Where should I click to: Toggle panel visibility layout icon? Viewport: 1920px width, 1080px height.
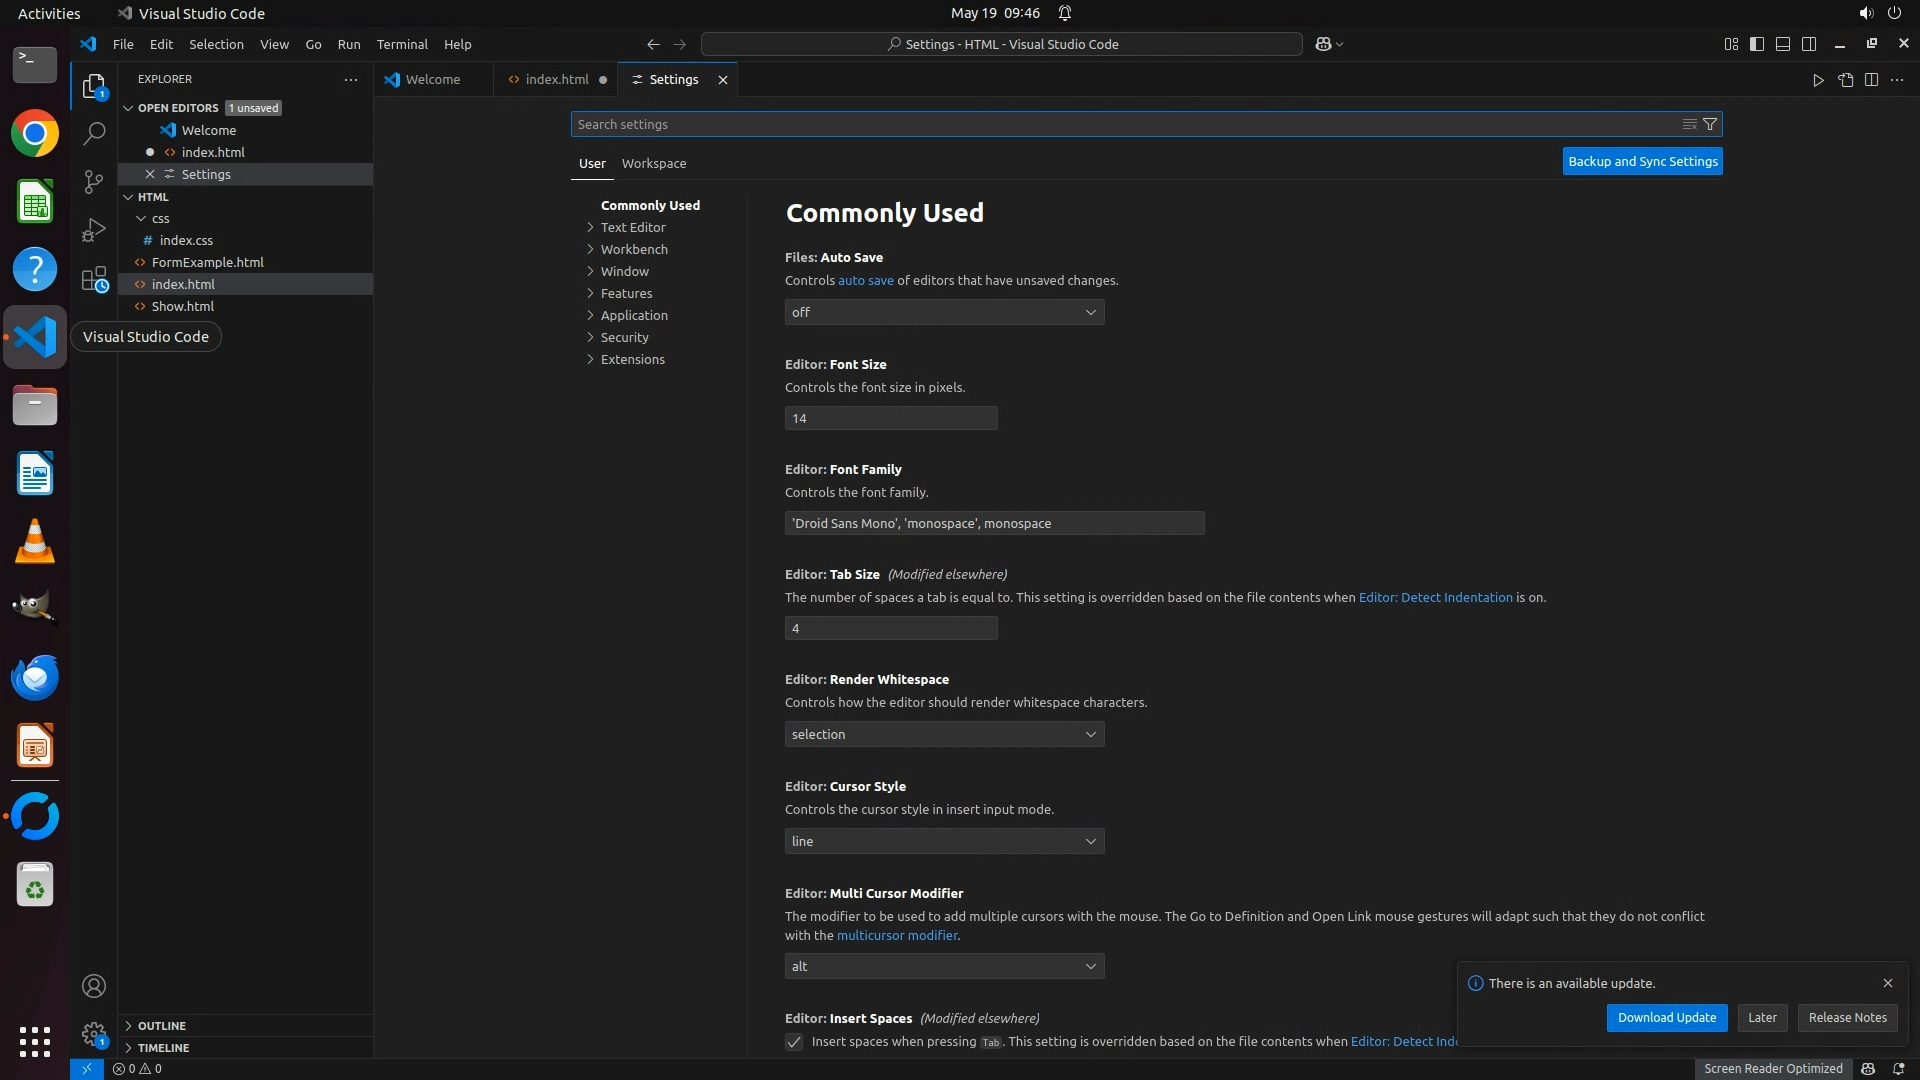coord(1783,44)
